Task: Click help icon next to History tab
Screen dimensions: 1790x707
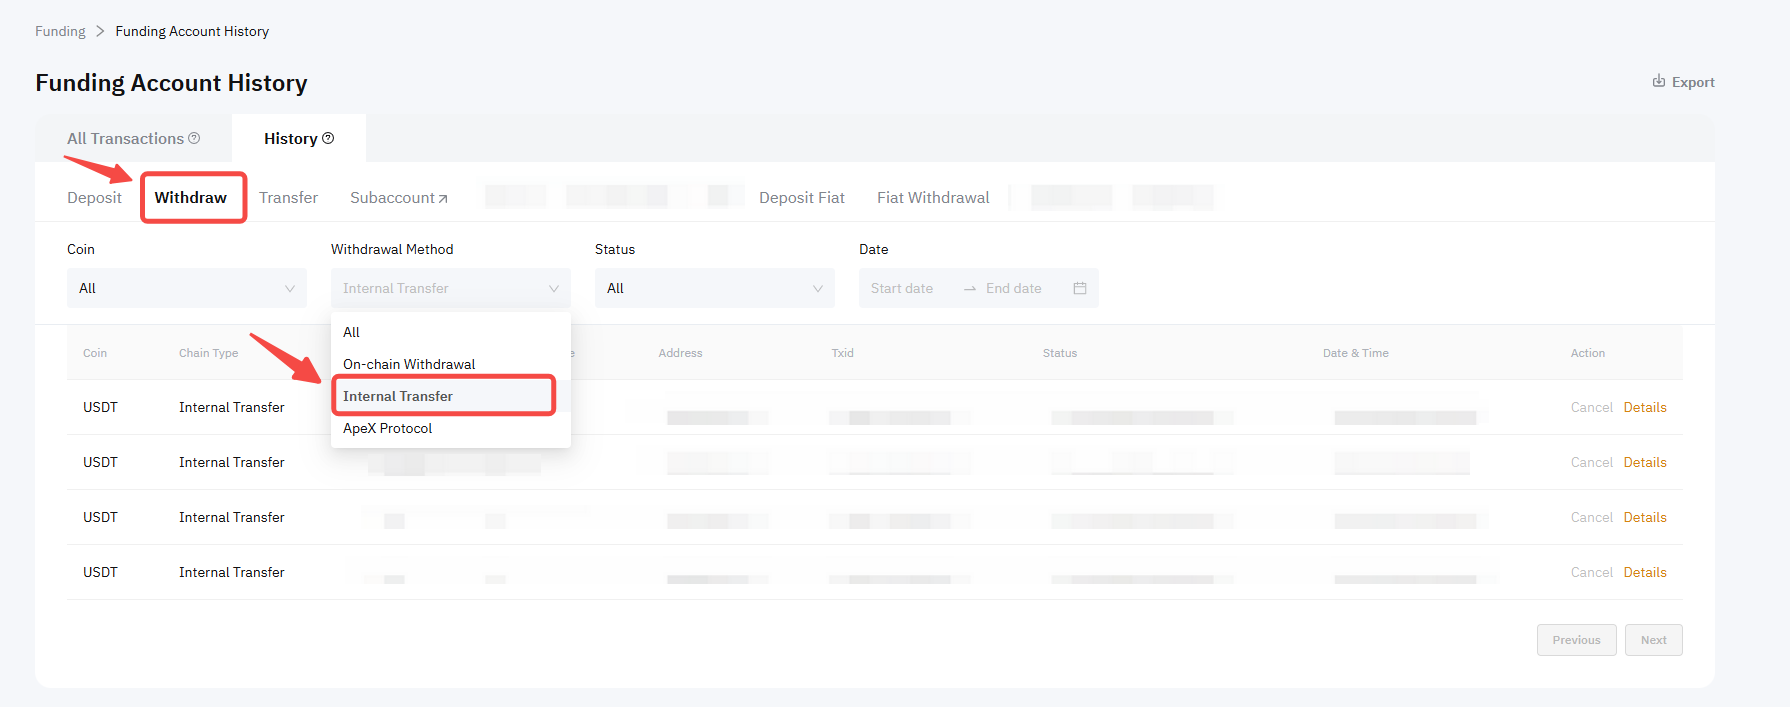Action: [x=328, y=138]
